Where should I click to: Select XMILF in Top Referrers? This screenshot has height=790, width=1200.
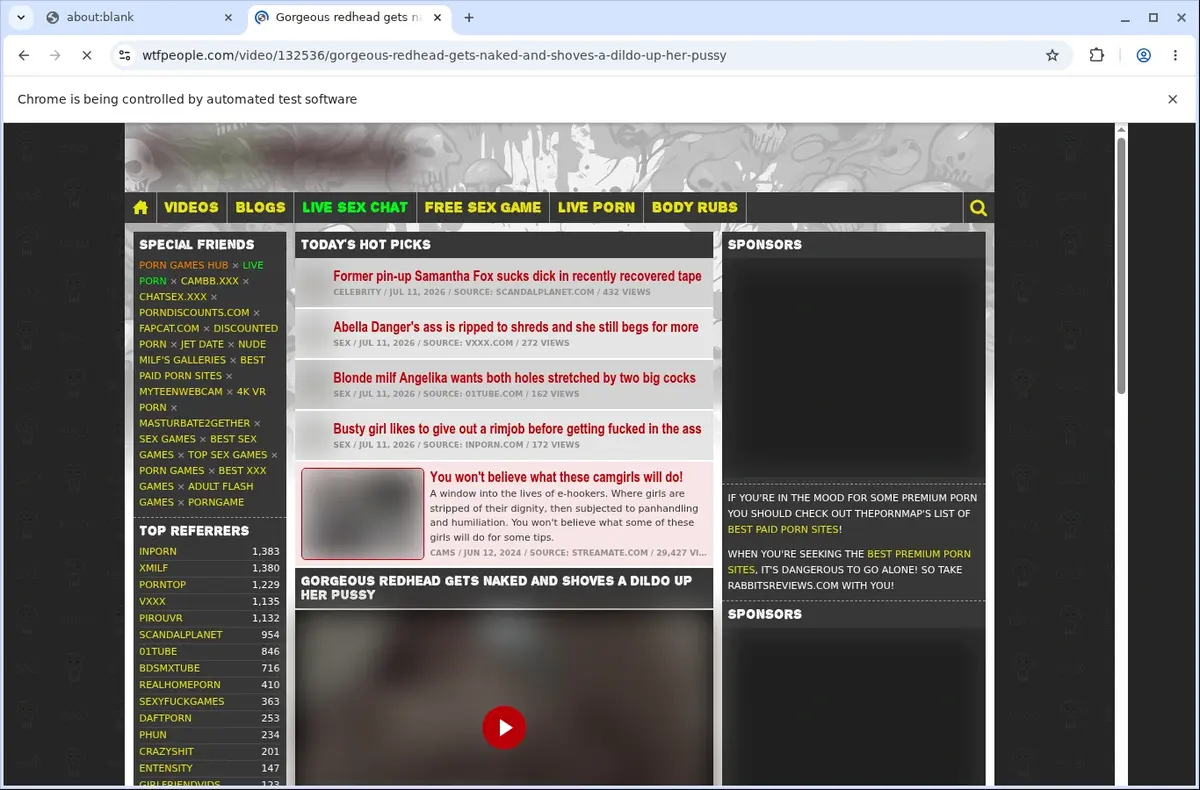point(154,568)
